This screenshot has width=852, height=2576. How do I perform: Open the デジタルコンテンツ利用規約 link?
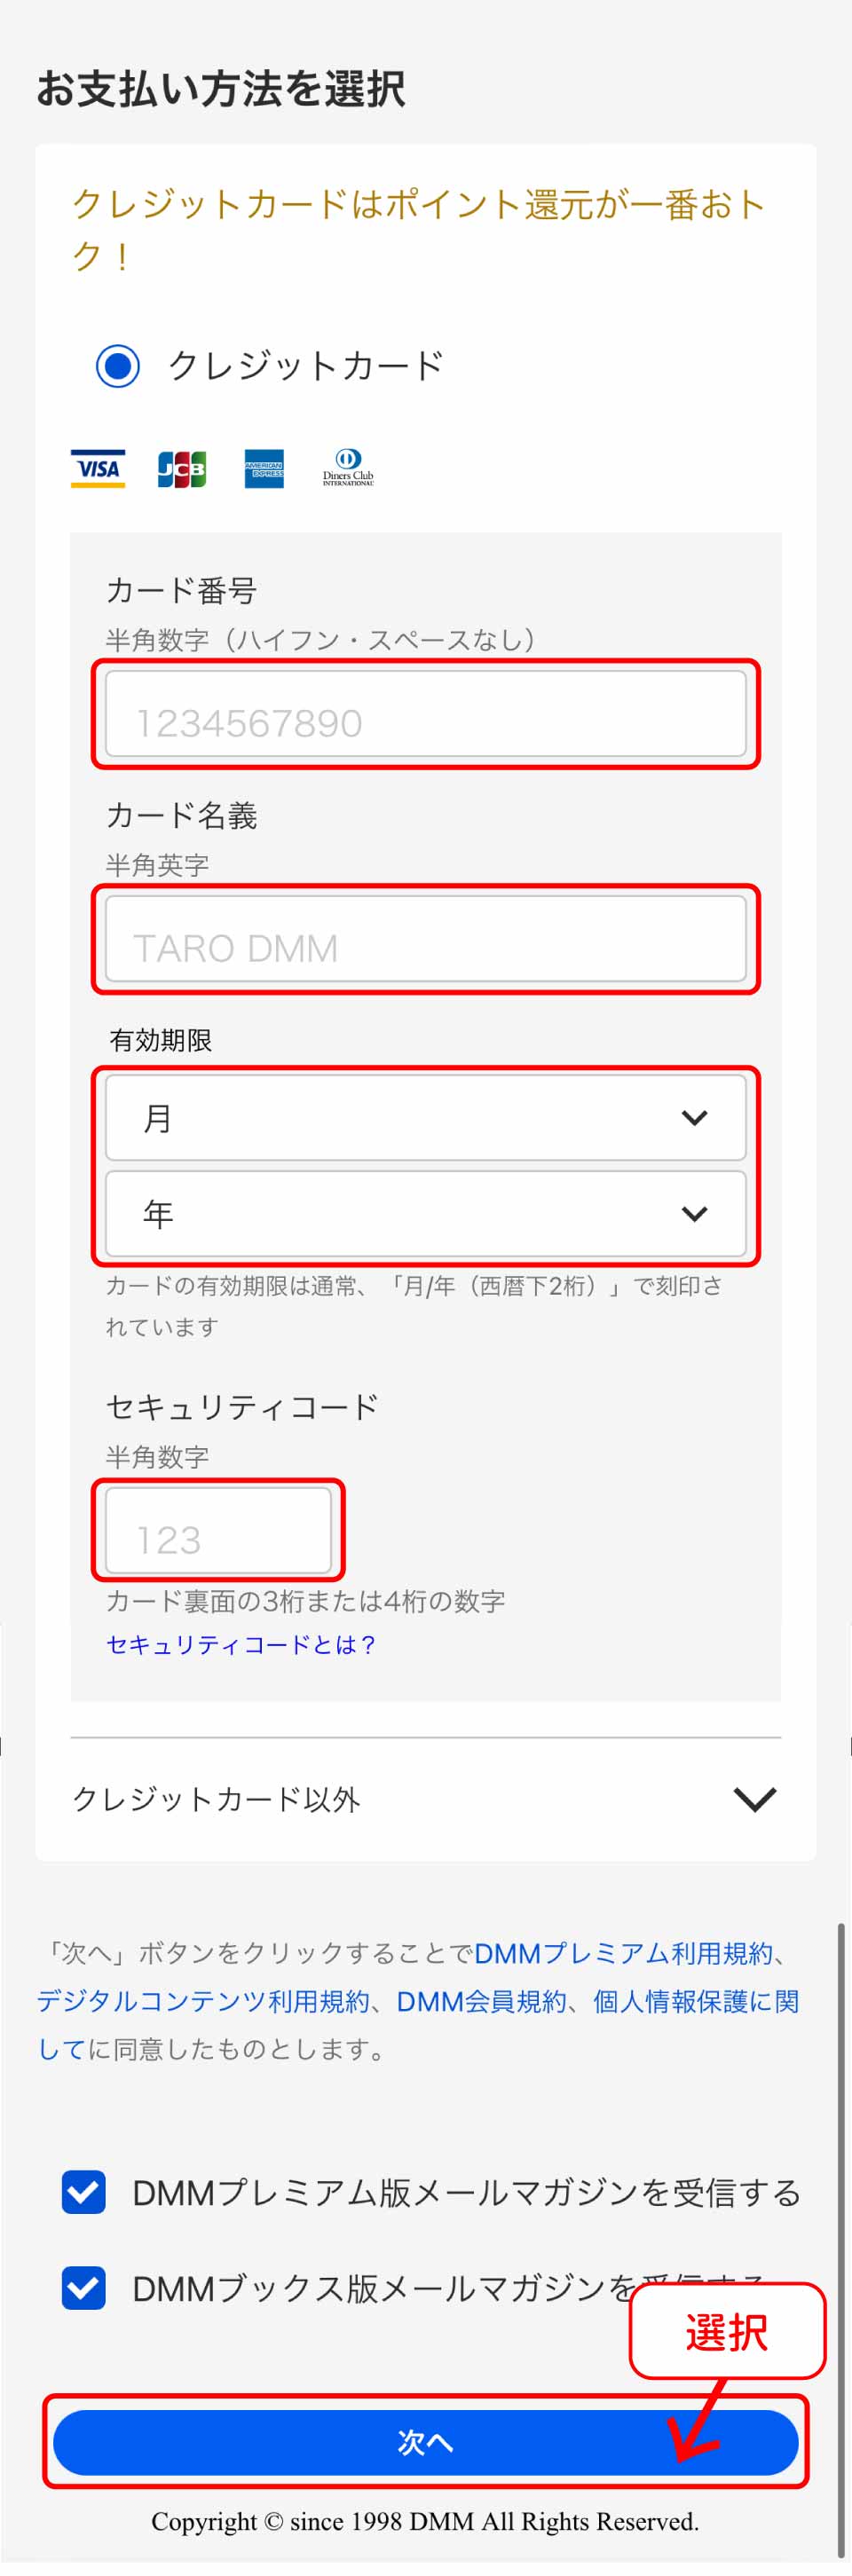click(203, 2001)
